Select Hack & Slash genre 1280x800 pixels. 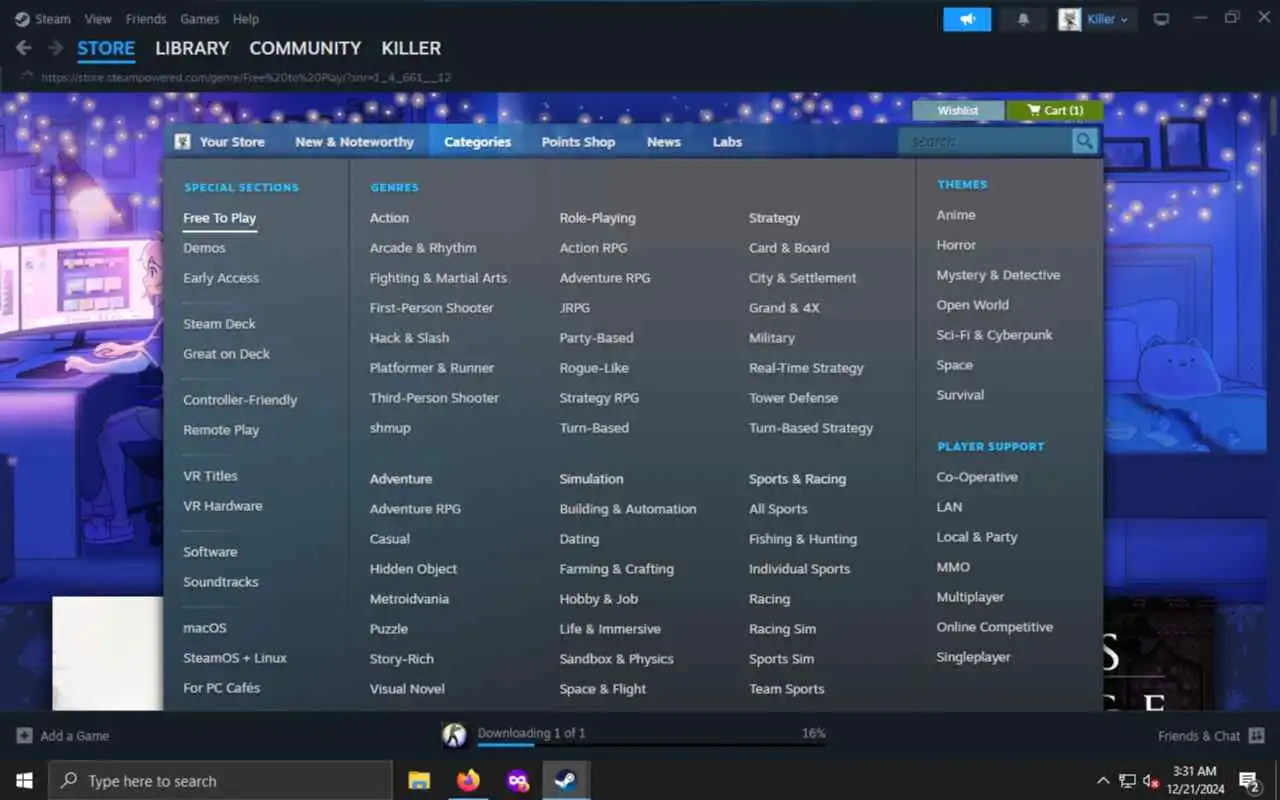click(x=409, y=338)
